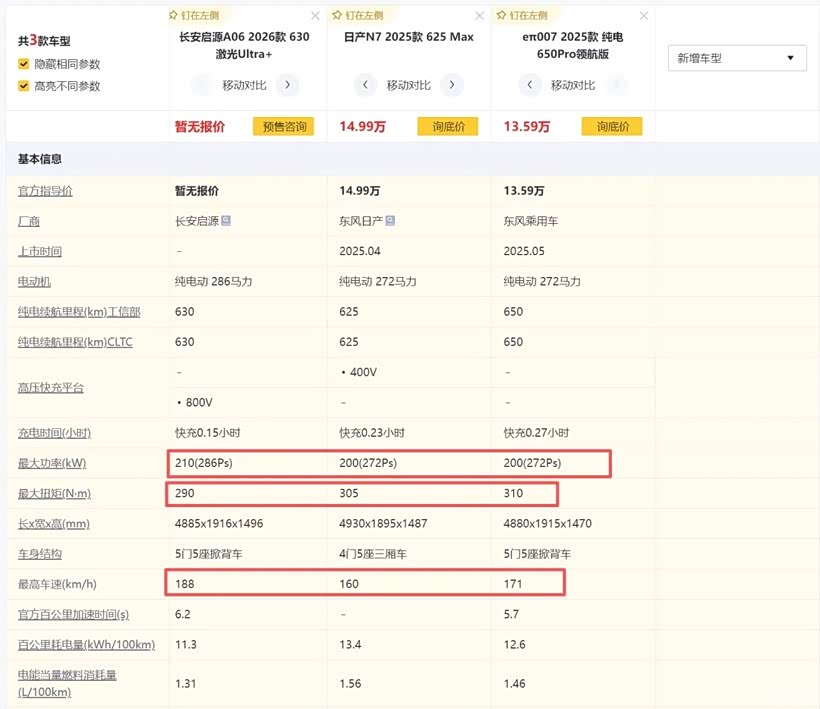Click info icon beside 东风日产 manufacturer
The width and height of the screenshot is (820, 709).
pos(391,221)
